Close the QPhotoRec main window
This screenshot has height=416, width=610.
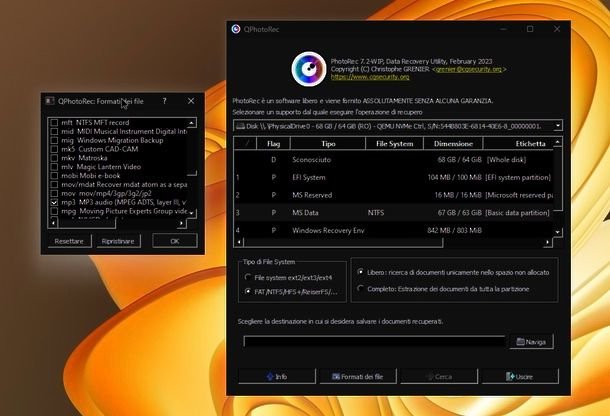click(557, 29)
